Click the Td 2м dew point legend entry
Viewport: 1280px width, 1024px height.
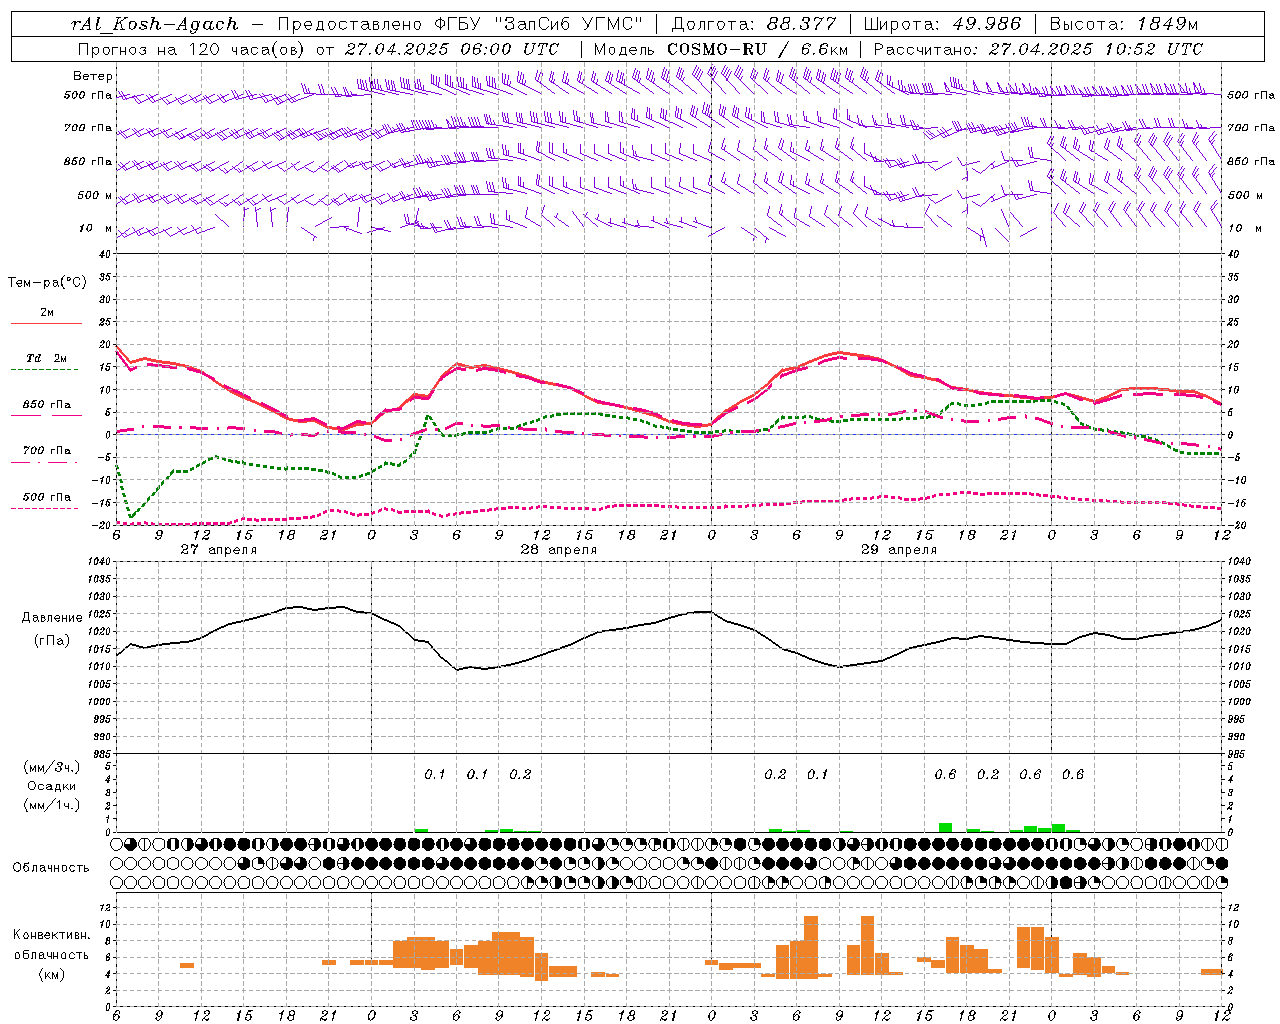tap(46, 363)
